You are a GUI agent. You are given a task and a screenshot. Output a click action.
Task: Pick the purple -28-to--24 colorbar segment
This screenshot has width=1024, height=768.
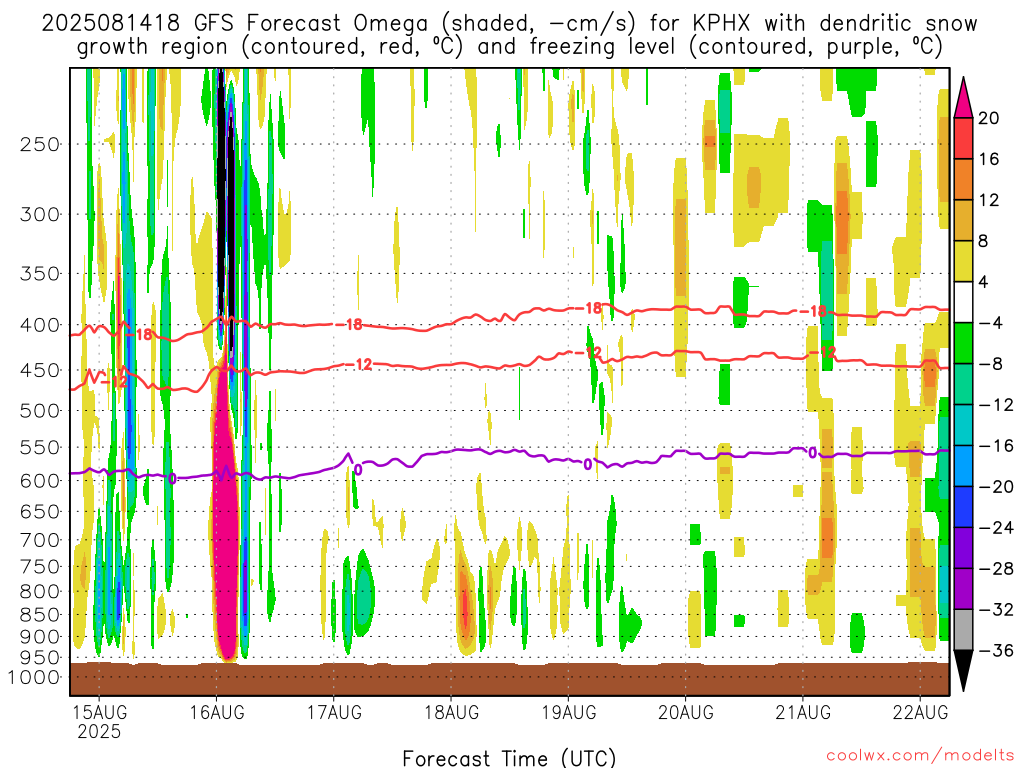[x=963, y=548]
